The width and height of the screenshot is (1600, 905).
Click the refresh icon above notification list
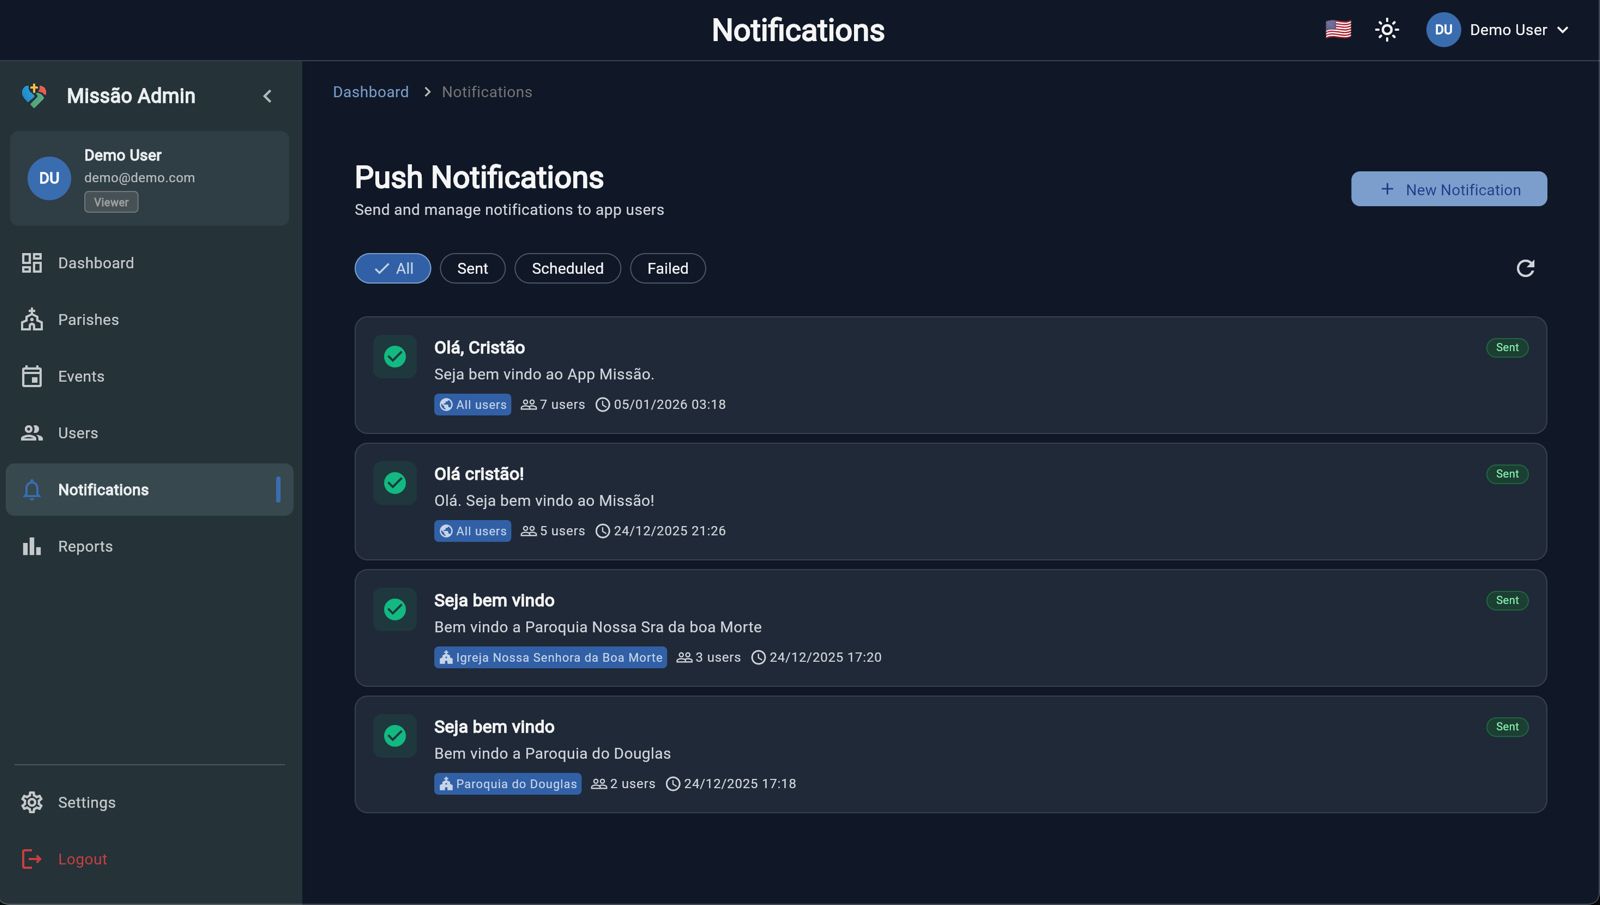(1524, 268)
